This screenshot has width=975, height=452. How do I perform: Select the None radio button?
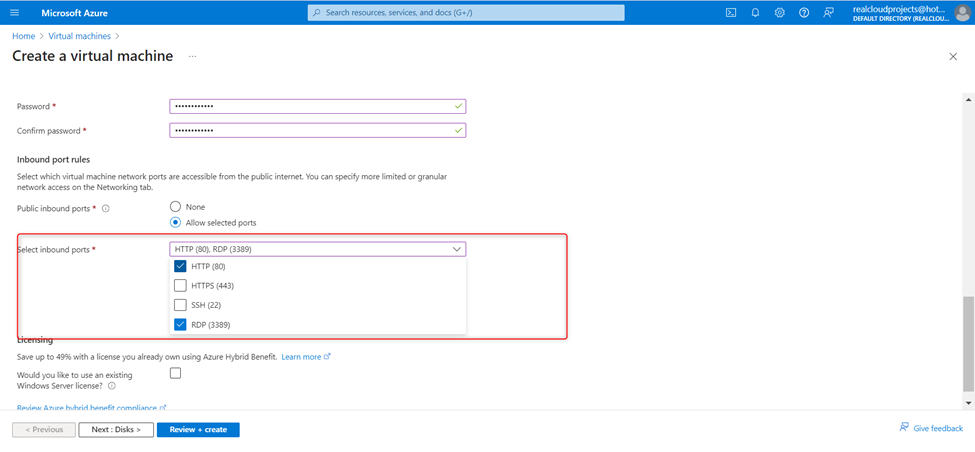(175, 206)
